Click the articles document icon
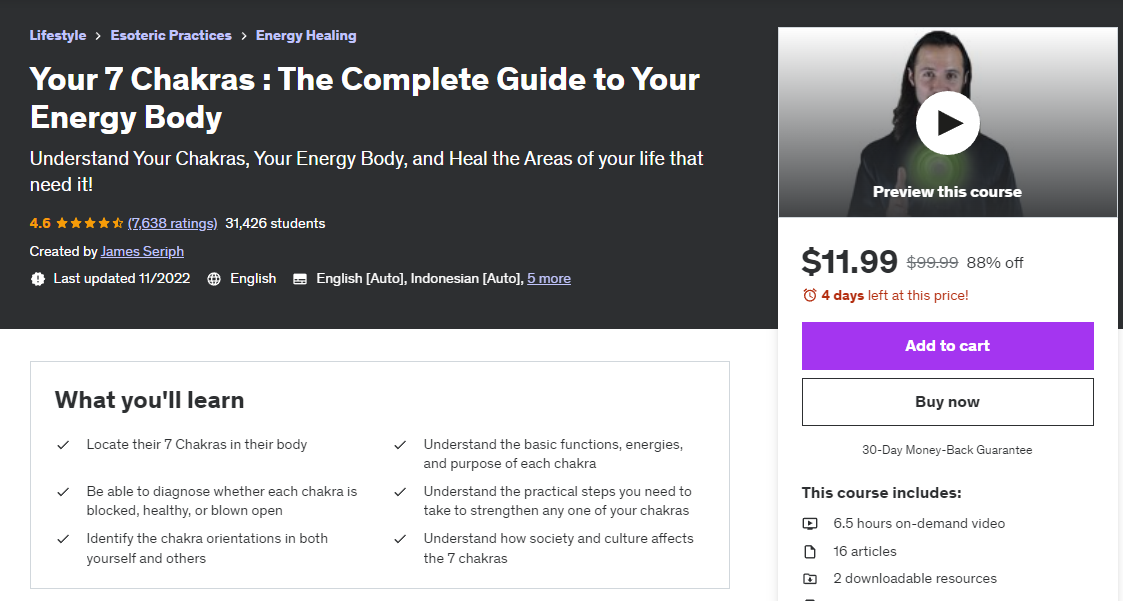This screenshot has width=1123, height=601. tap(810, 551)
